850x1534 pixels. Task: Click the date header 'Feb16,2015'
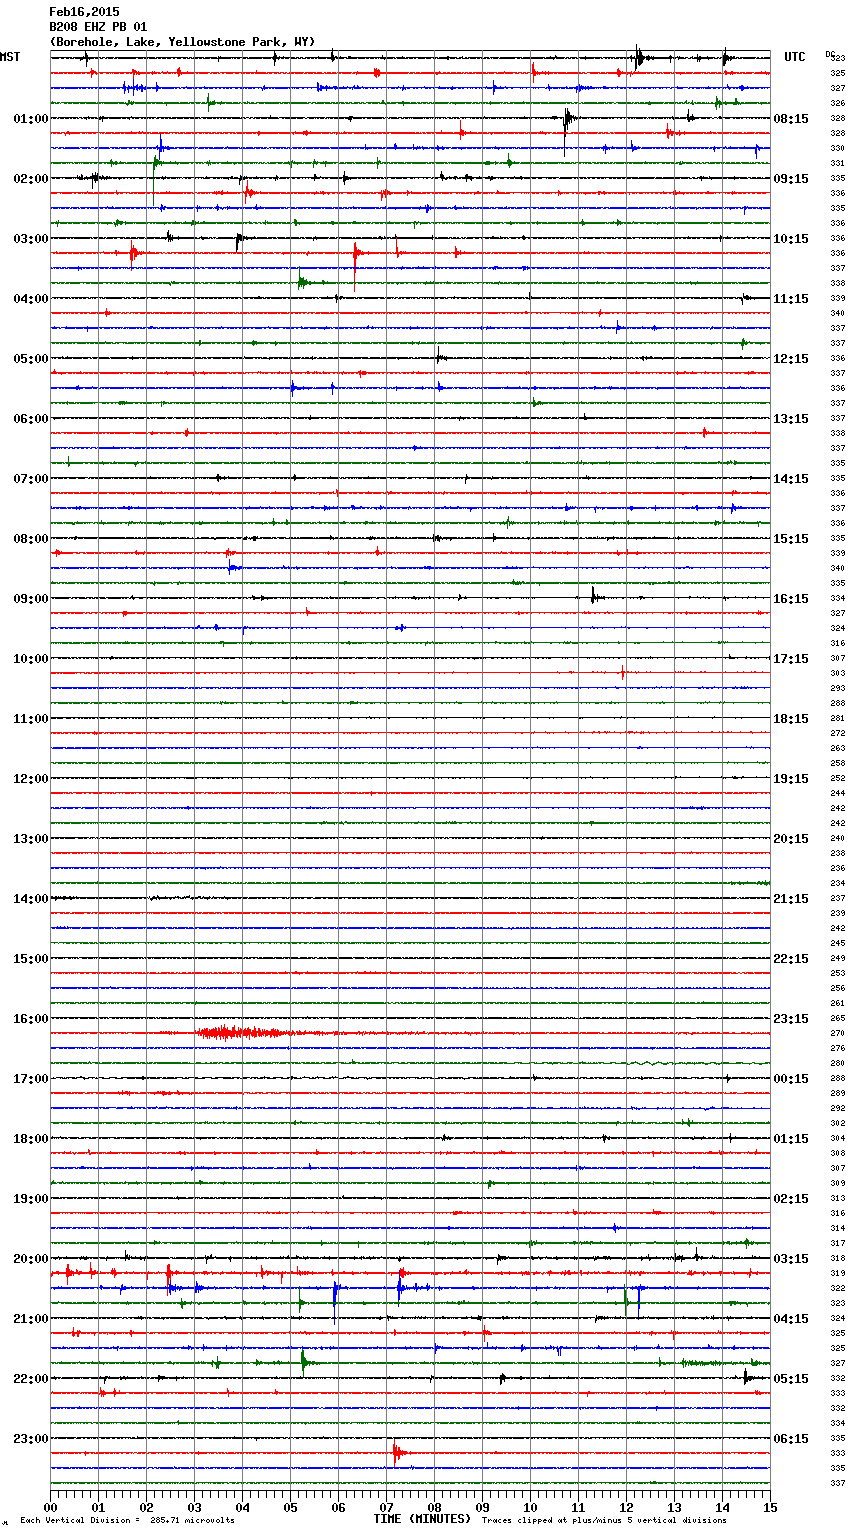click(x=84, y=12)
